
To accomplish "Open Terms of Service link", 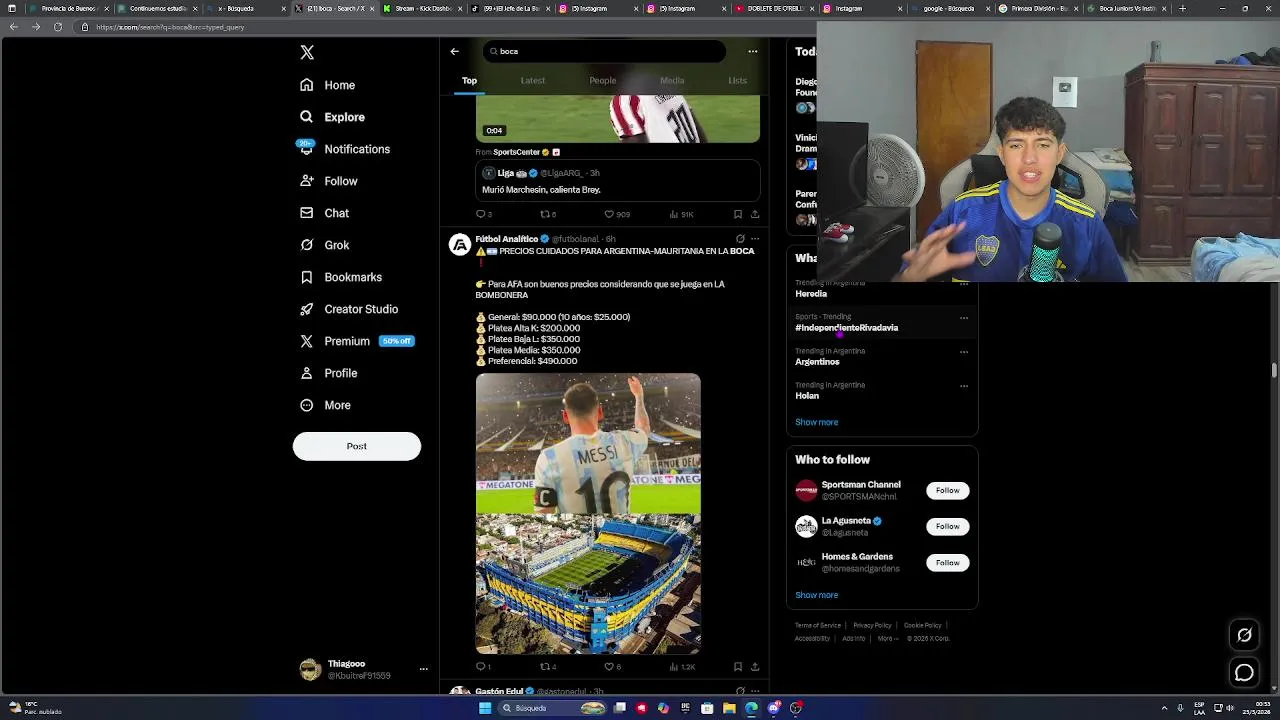I will pos(818,626).
